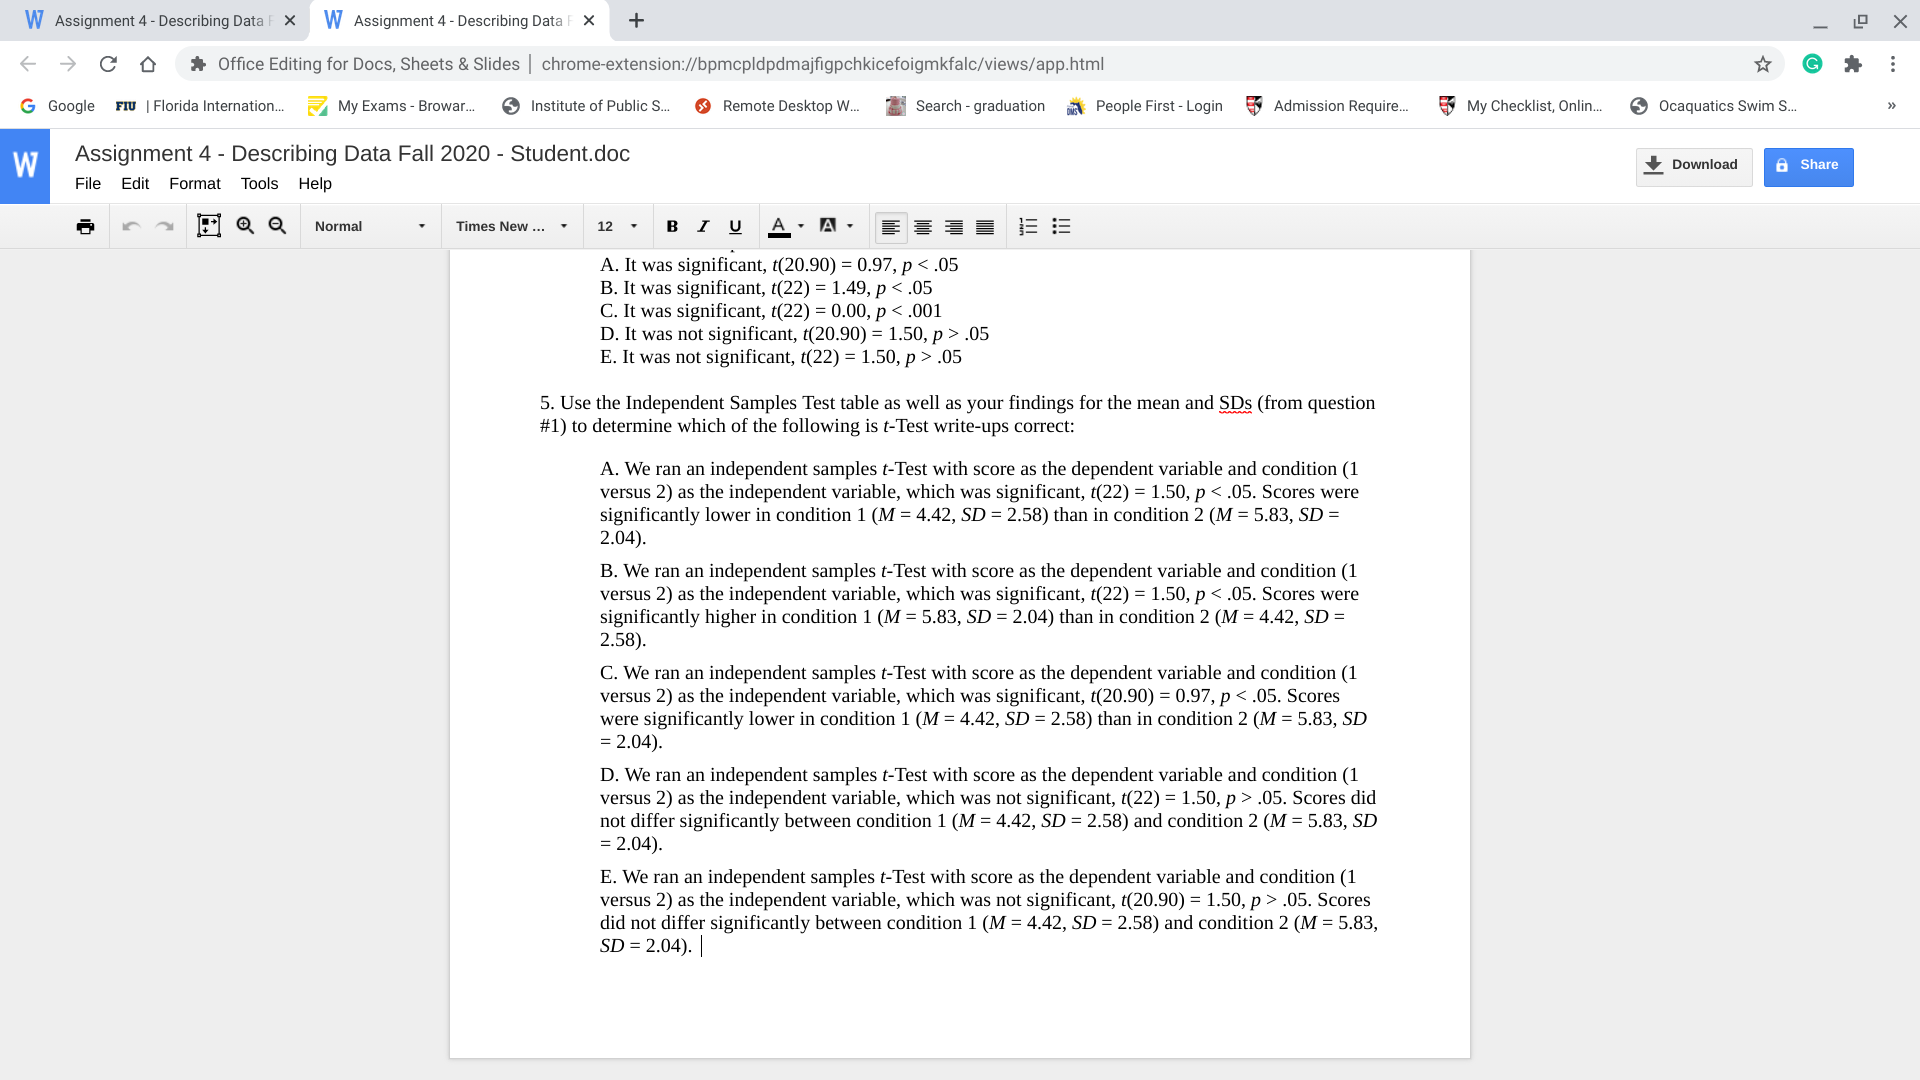Click the Redo icon

point(163,226)
